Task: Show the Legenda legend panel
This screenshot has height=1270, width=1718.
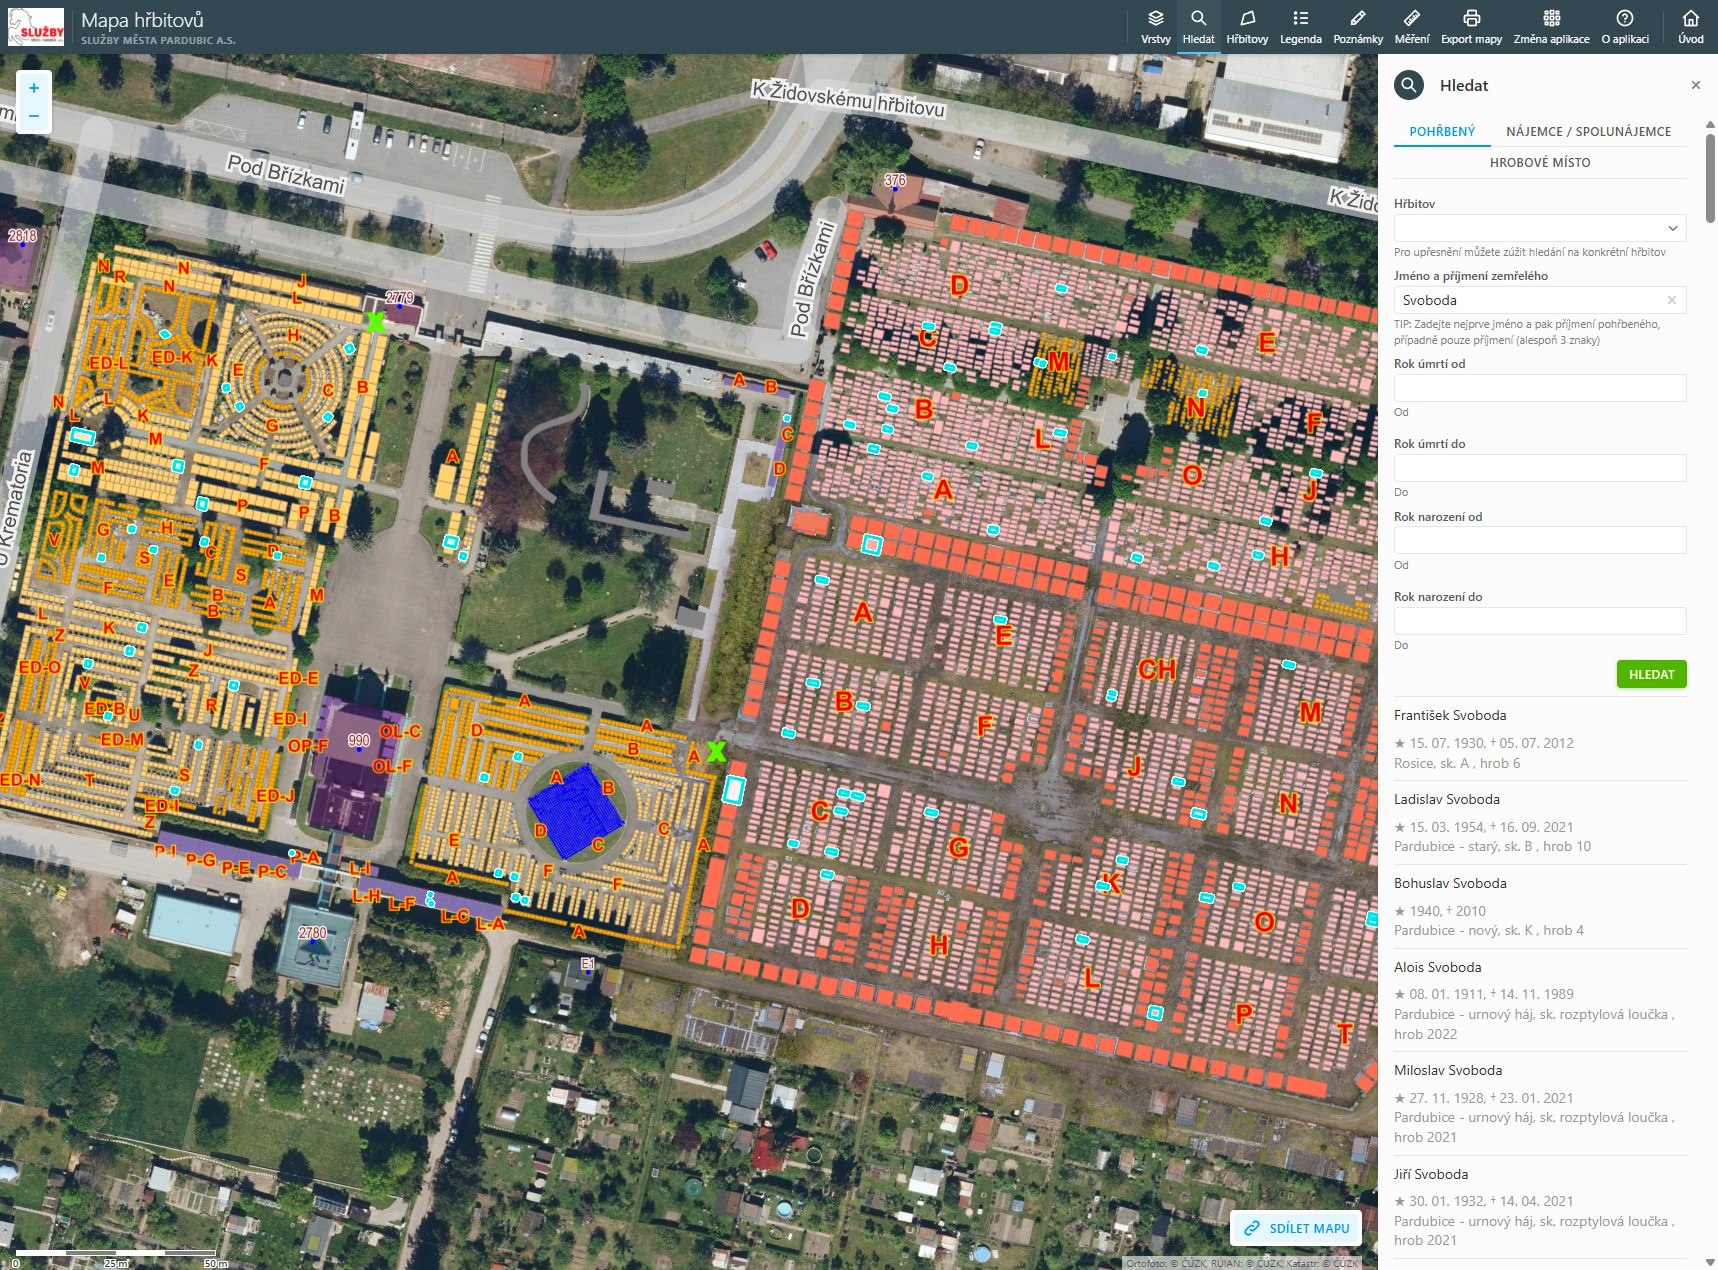Action: [x=1300, y=27]
